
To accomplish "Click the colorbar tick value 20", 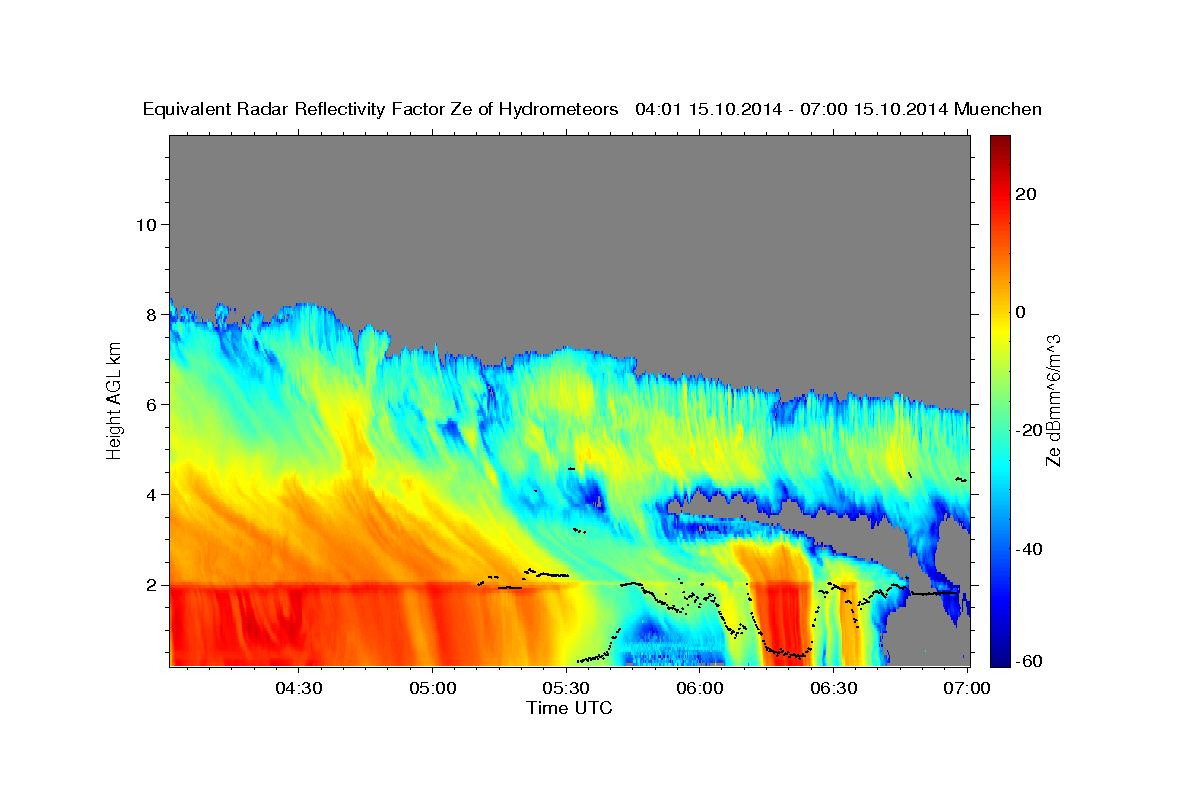I will [1026, 194].
